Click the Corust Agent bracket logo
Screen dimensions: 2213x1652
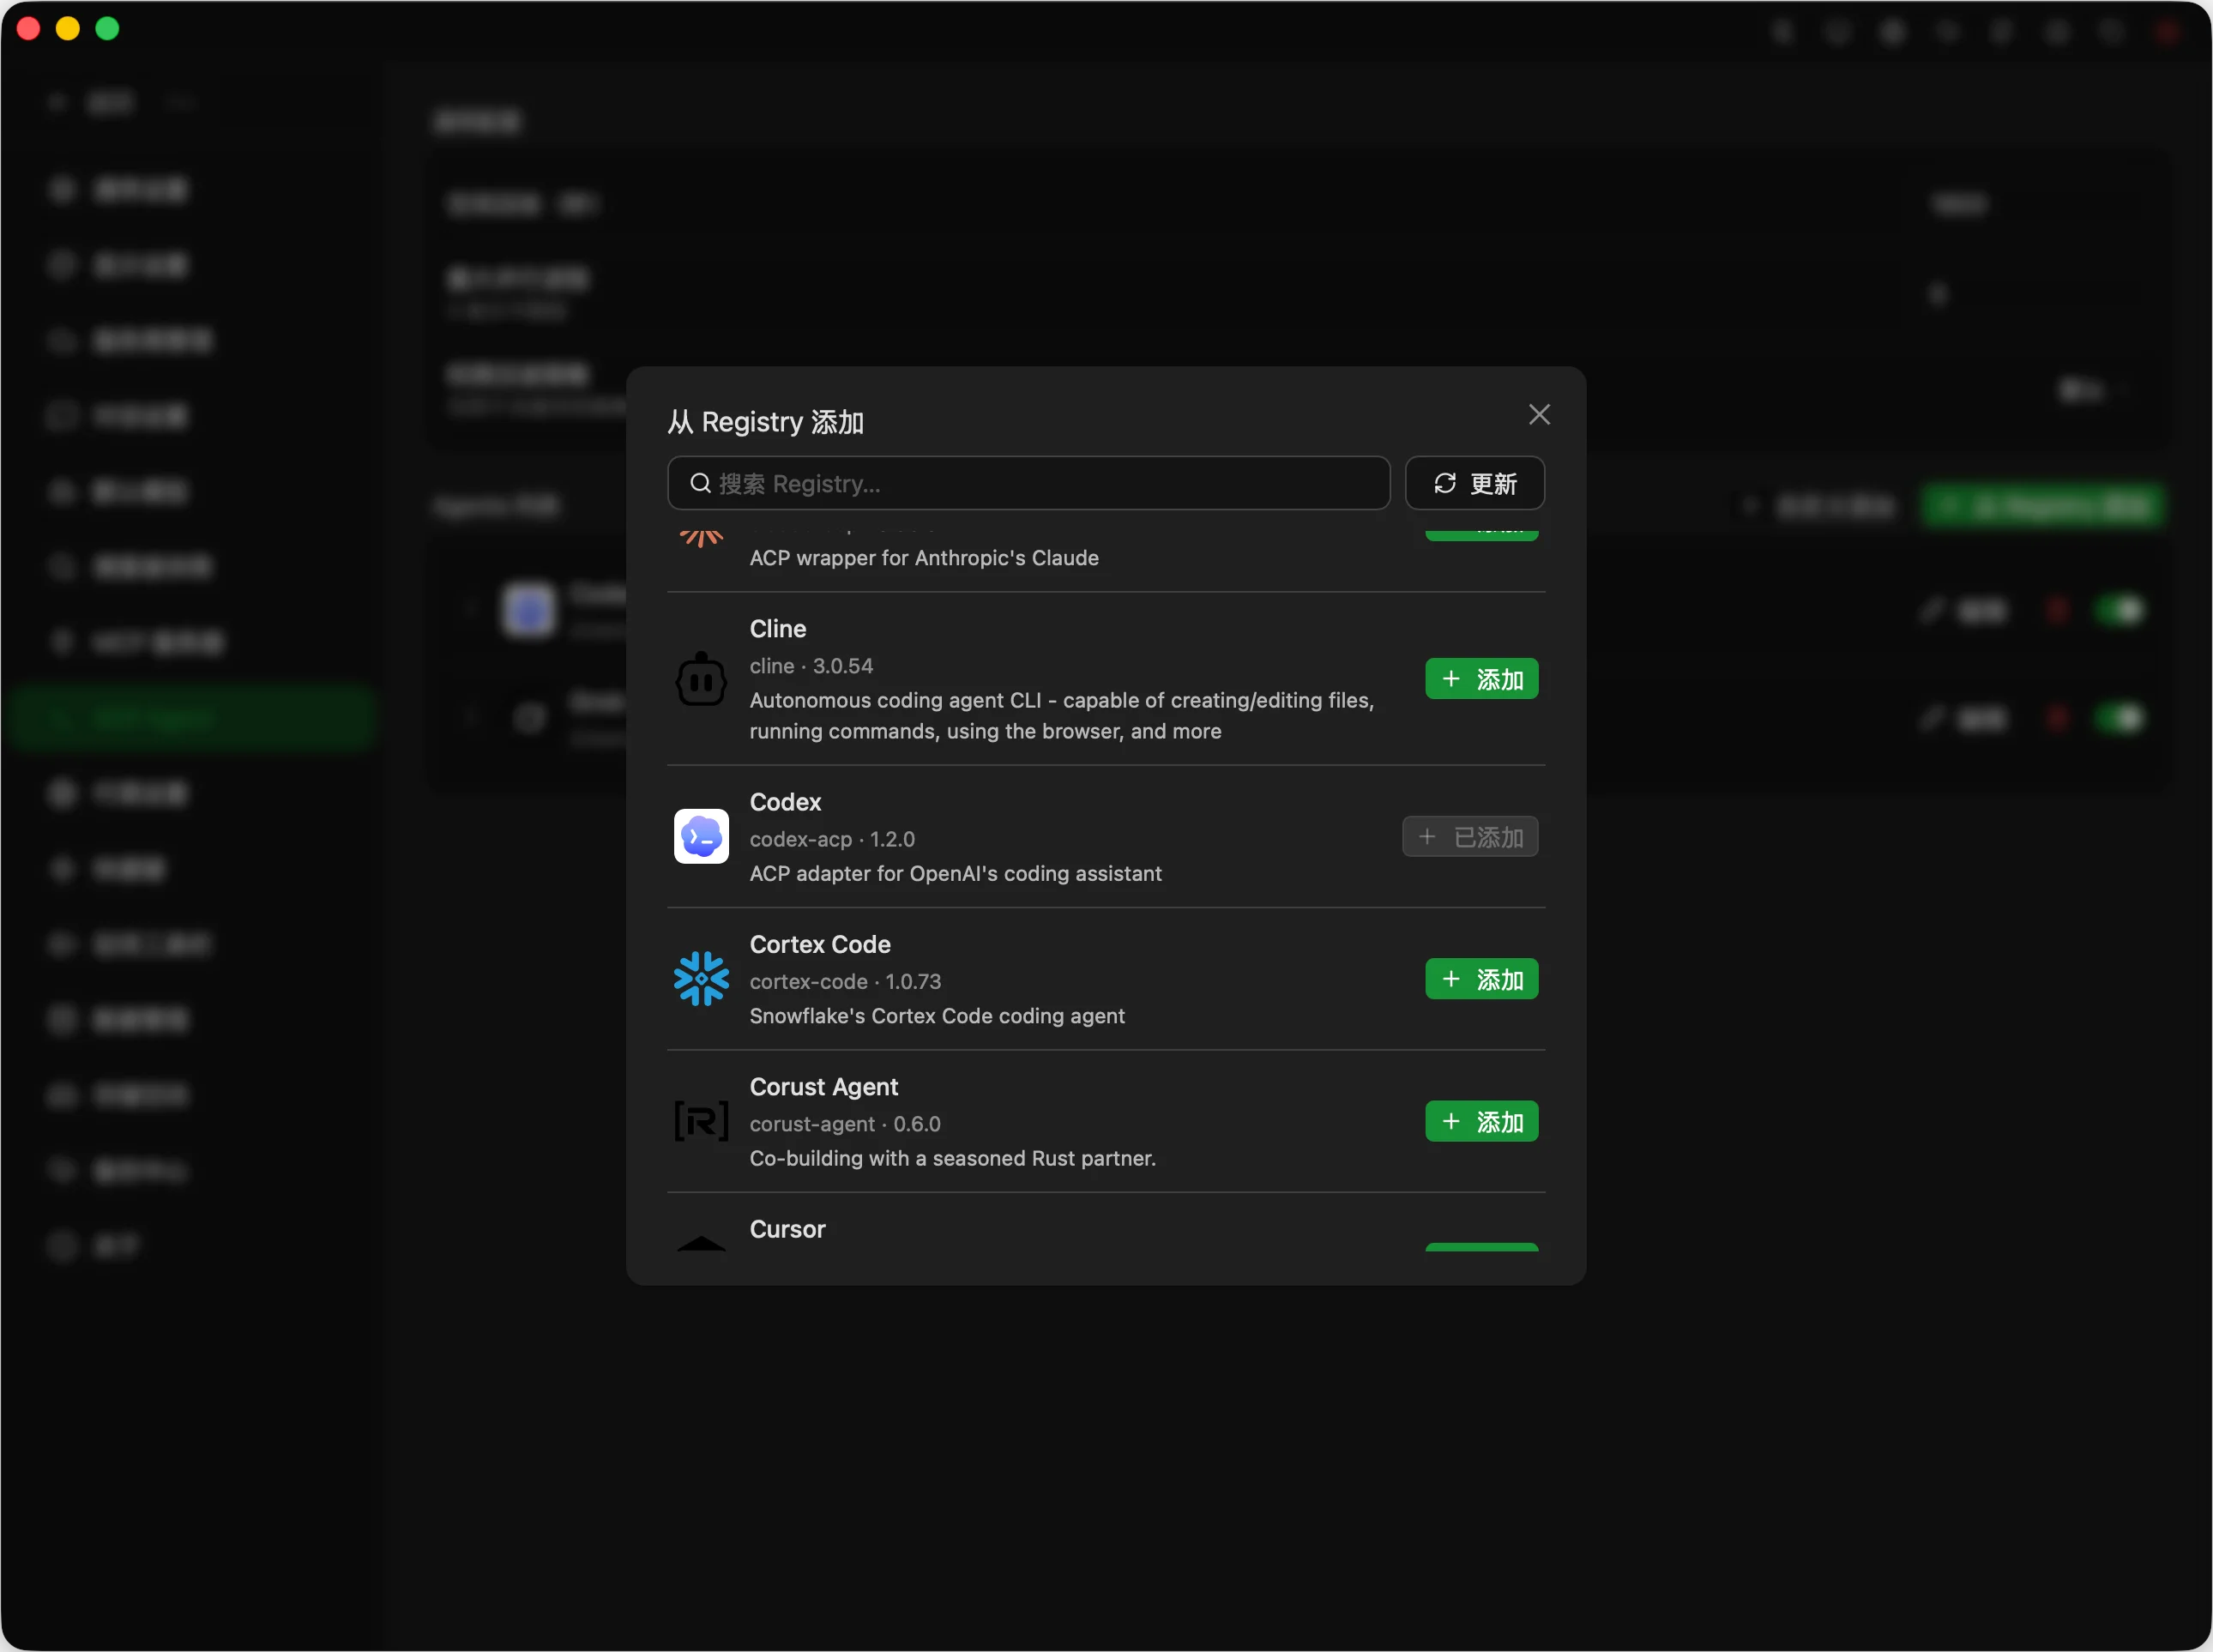(x=701, y=1121)
